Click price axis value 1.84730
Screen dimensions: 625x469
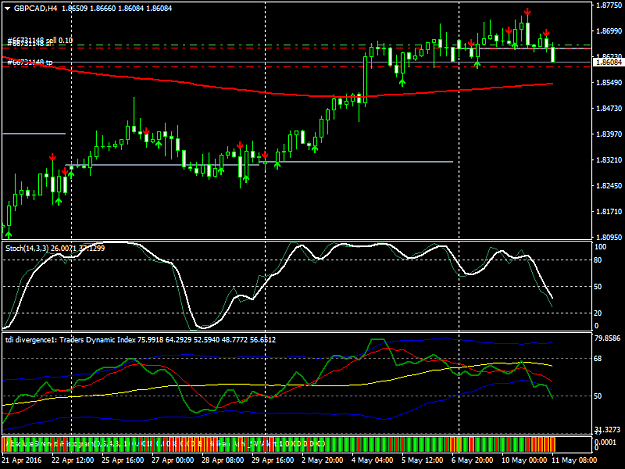(x=609, y=108)
